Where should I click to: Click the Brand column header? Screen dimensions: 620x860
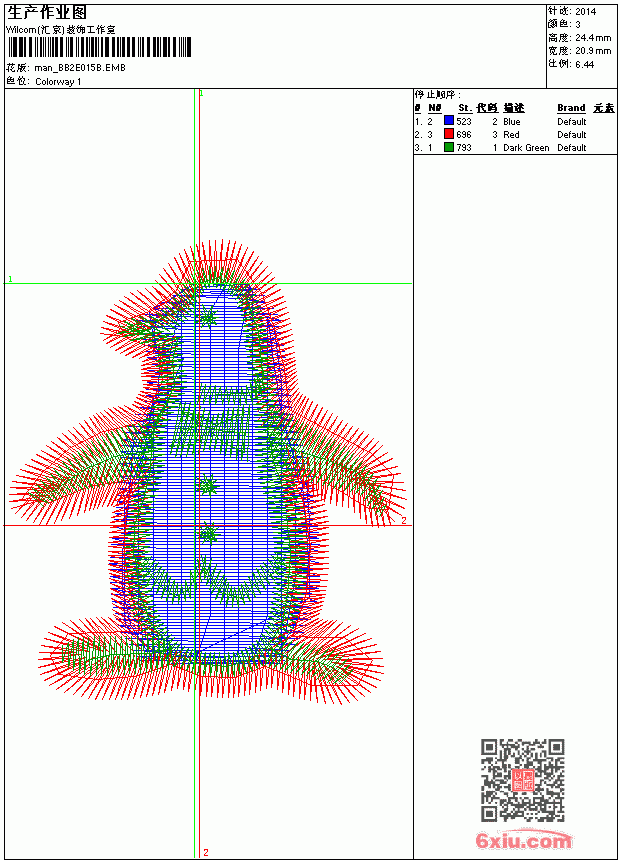pos(571,108)
